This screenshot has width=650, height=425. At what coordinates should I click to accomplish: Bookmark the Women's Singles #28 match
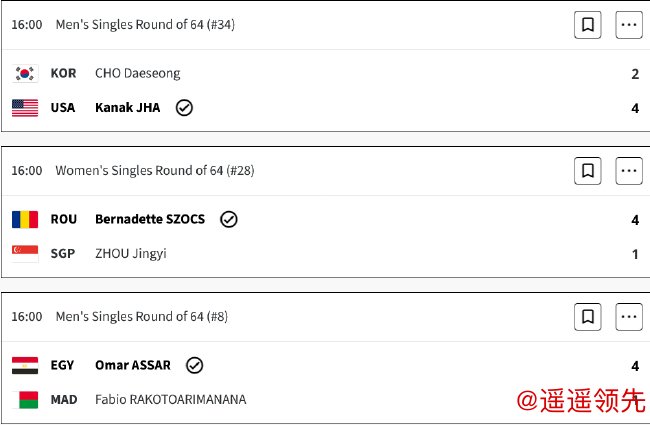588,171
